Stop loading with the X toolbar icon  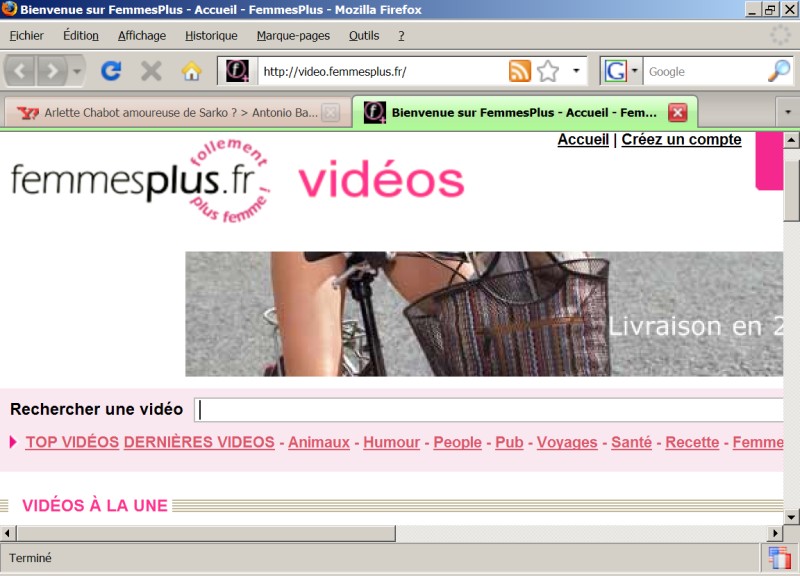[151, 71]
